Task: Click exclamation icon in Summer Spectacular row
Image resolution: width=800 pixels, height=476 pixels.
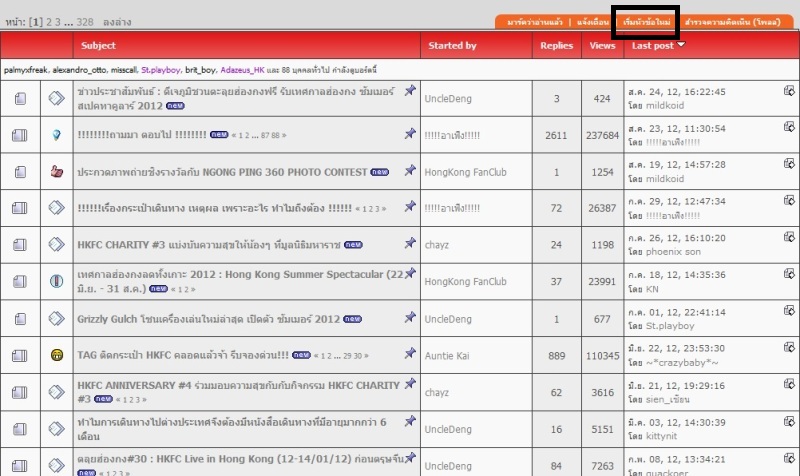Action: coord(57,281)
